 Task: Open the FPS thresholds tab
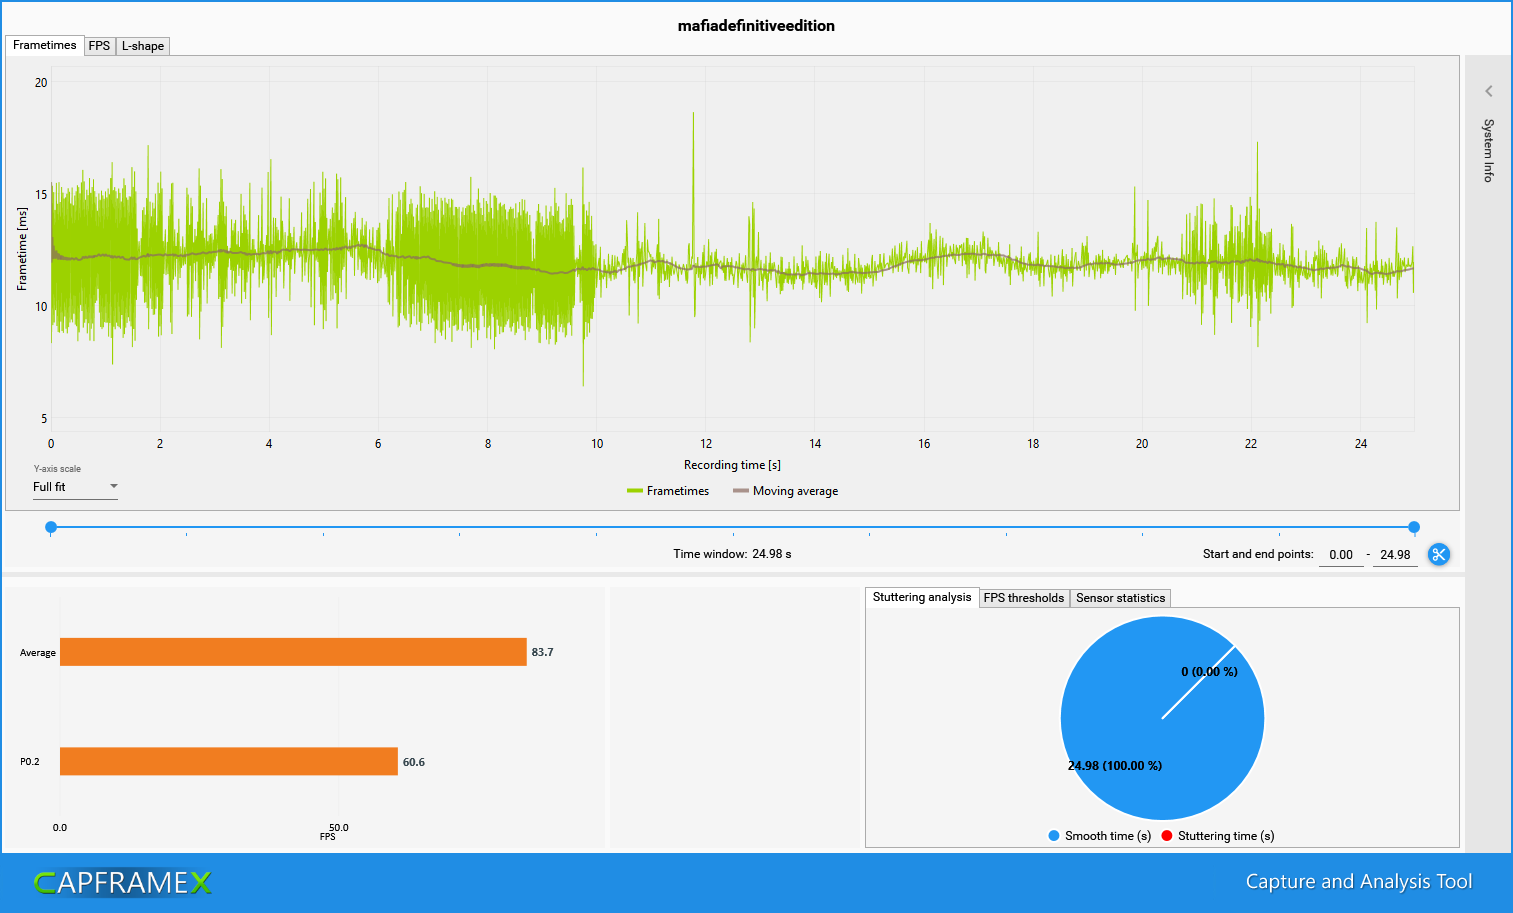pyautogui.click(x=1024, y=598)
